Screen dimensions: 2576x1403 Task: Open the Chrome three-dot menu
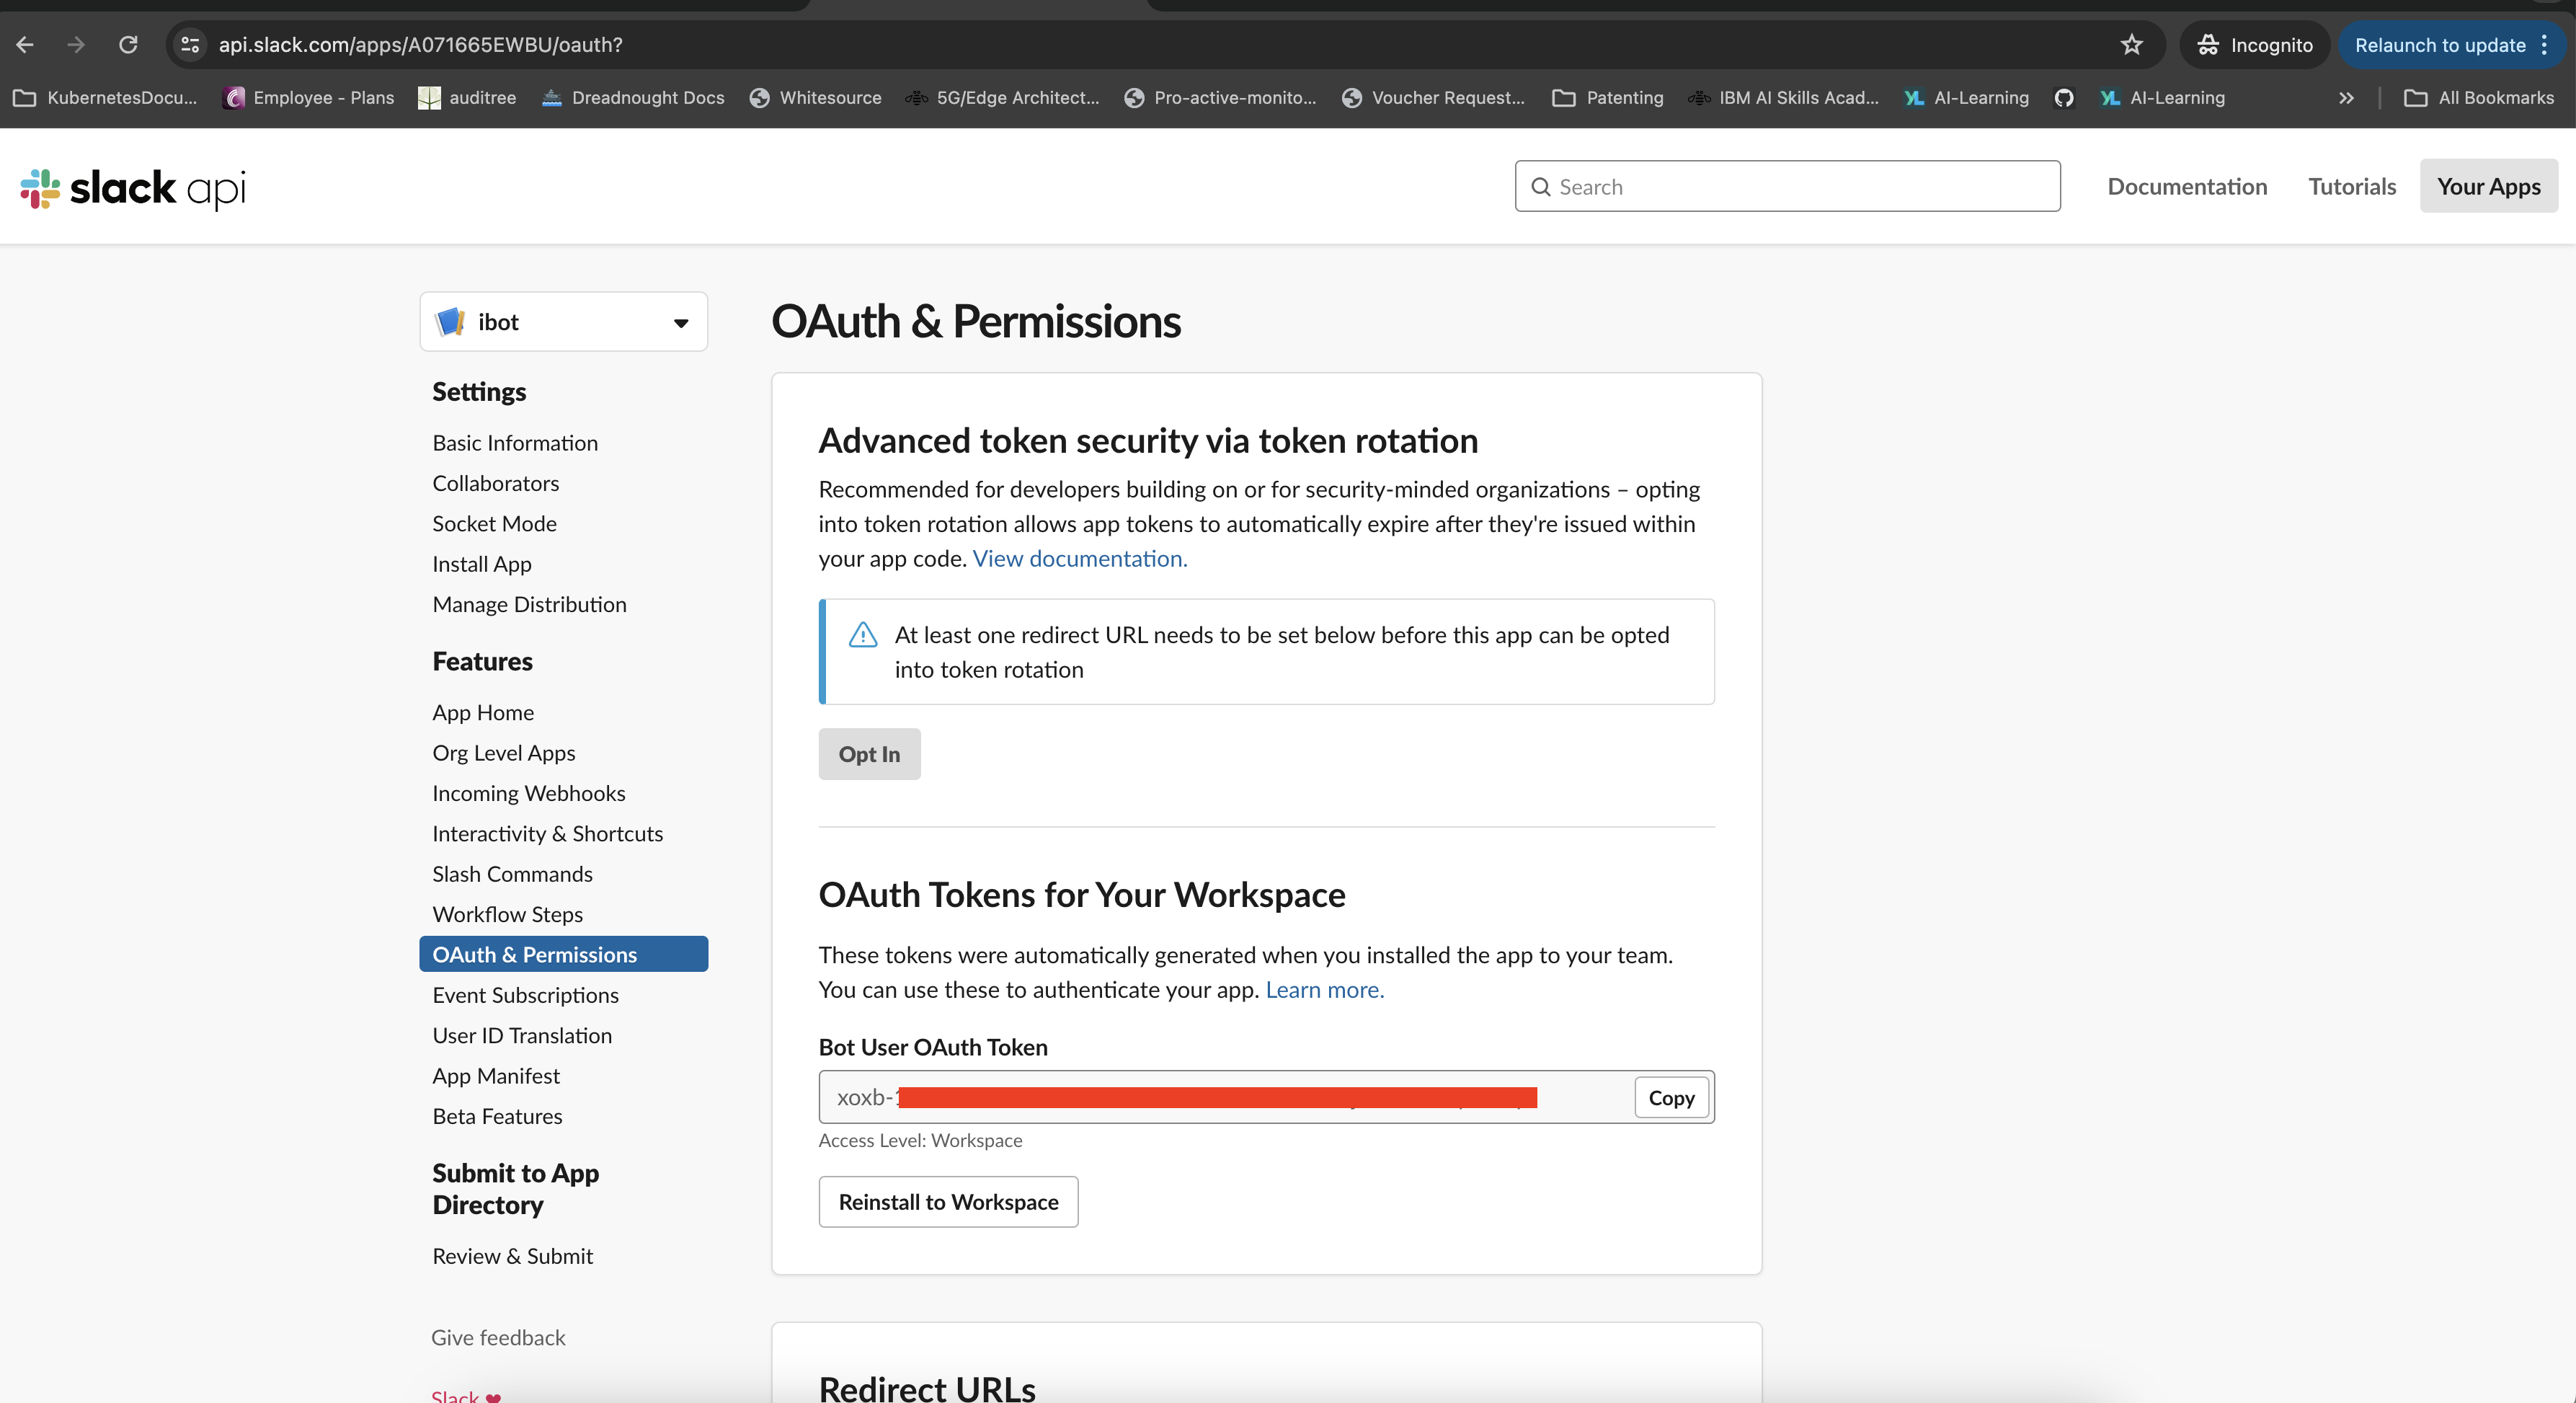[x=2544, y=45]
